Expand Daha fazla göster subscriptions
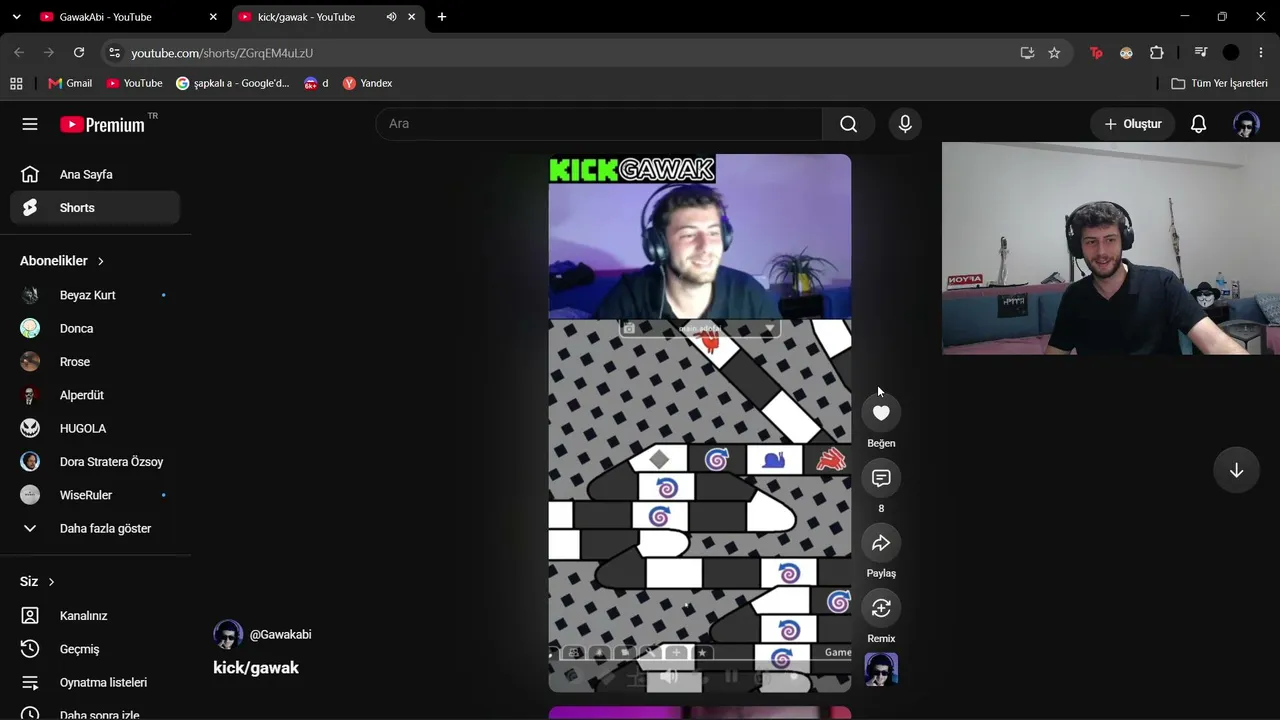The height and width of the screenshot is (720, 1280). 95,528
